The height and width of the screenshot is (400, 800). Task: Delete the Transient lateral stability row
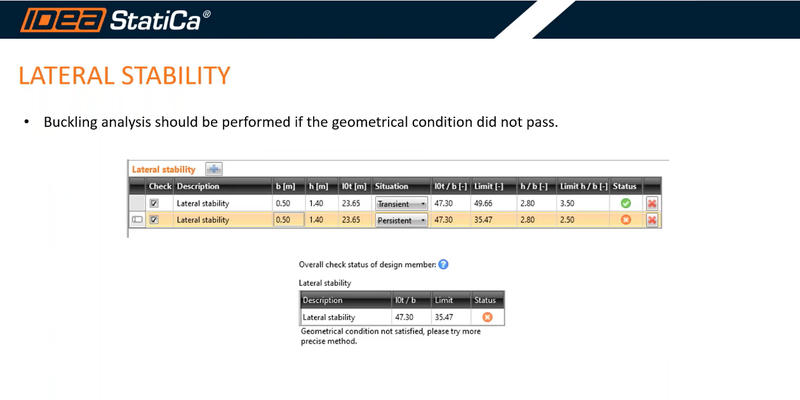[652, 203]
